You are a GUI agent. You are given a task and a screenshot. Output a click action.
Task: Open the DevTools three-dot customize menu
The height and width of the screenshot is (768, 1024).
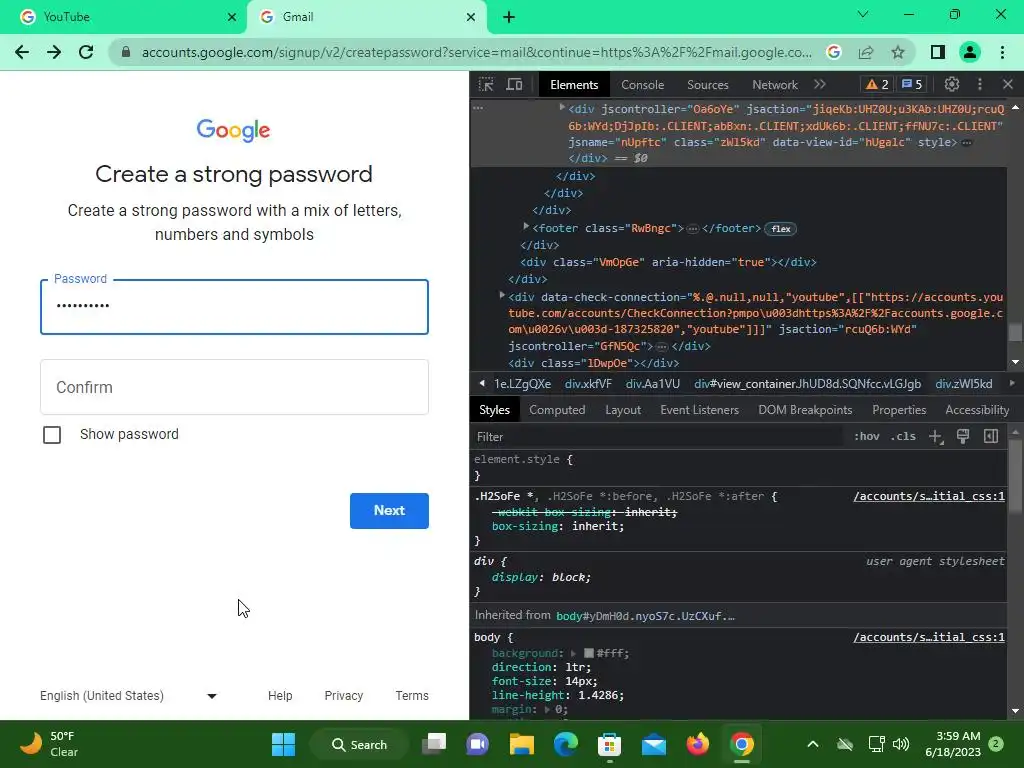980,84
